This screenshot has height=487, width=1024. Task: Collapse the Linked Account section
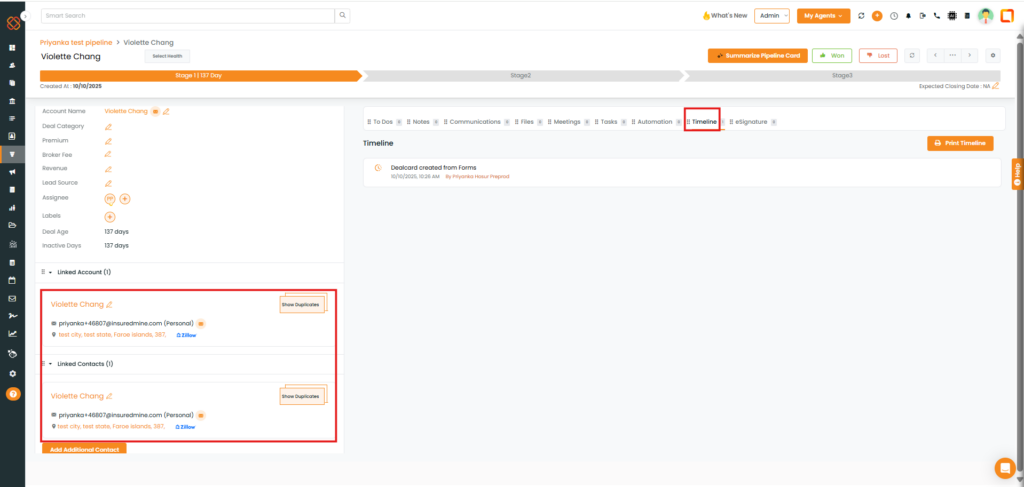click(50, 272)
